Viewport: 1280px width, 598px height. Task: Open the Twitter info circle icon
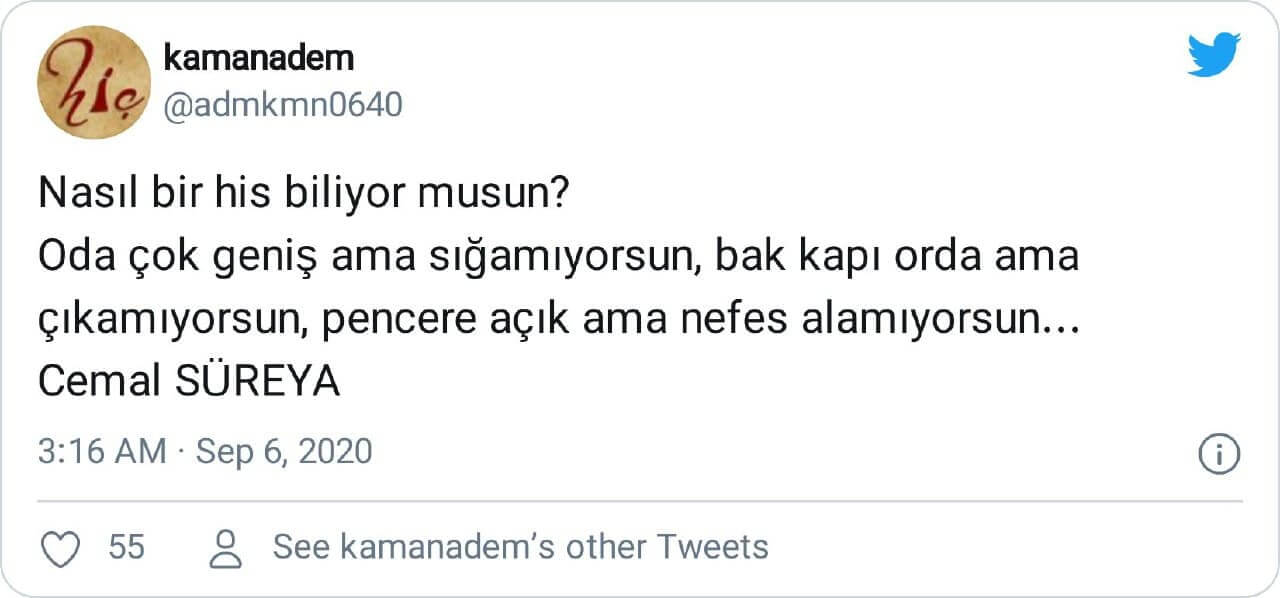pyautogui.click(x=1219, y=454)
